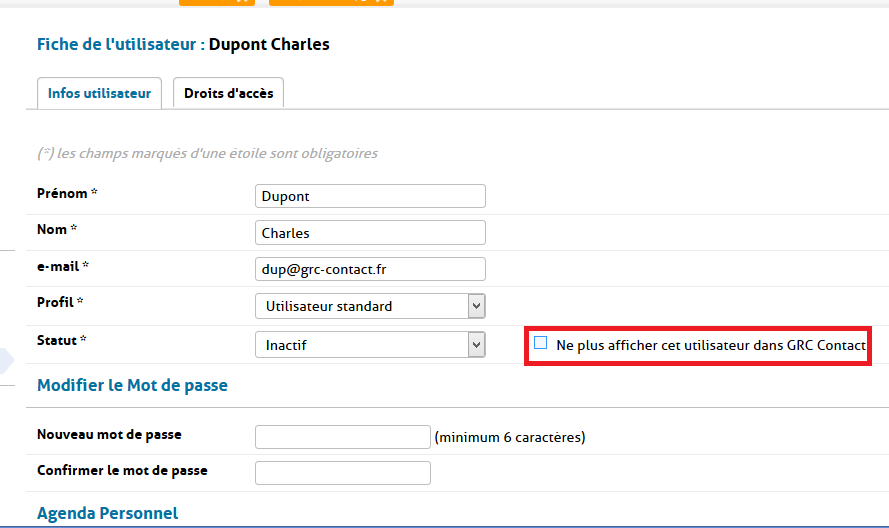Focus the Nom field containing Charles
The width and height of the screenshot is (889, 528).
[370, 233]
